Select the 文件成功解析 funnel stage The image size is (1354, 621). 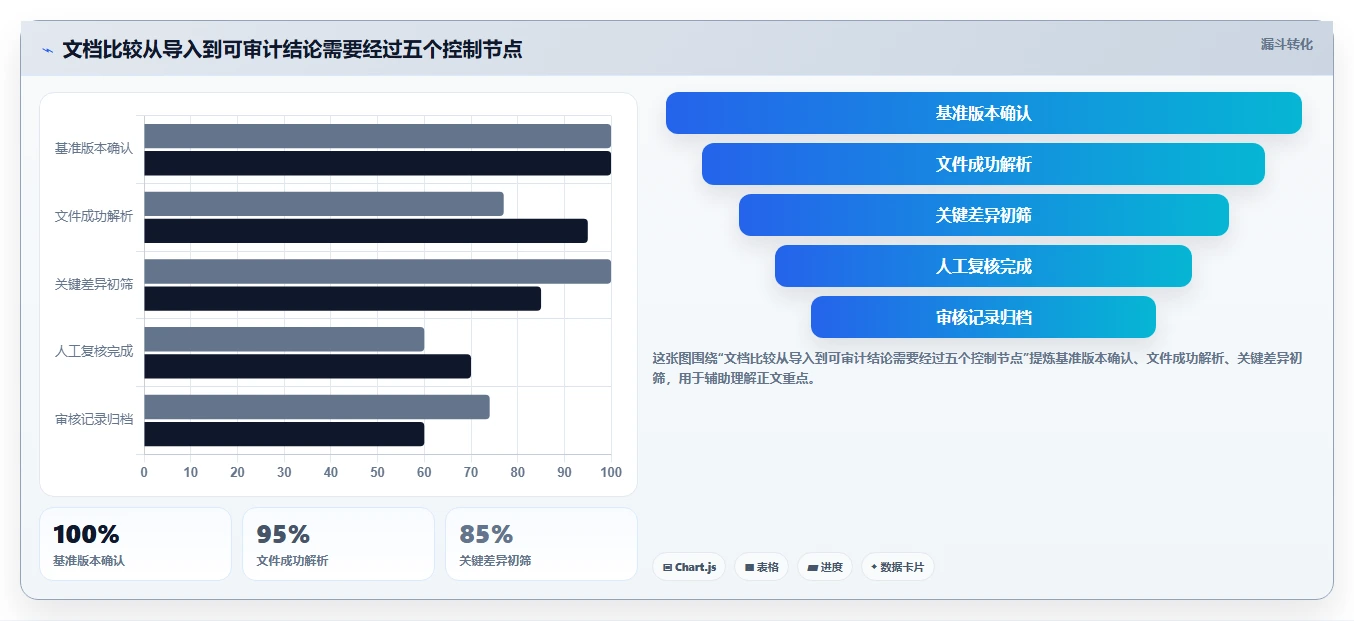pyautogui.click(x=983, y=164)
